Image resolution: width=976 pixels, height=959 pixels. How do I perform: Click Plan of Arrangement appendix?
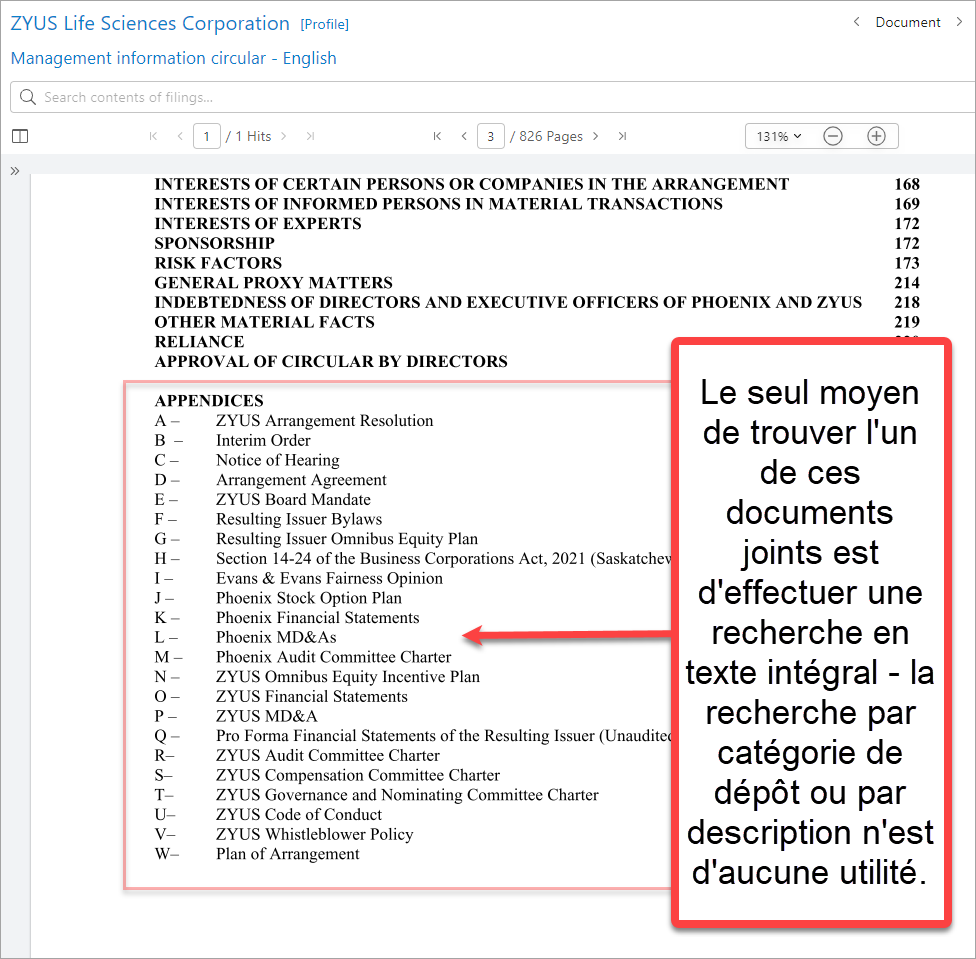point(288,854)
